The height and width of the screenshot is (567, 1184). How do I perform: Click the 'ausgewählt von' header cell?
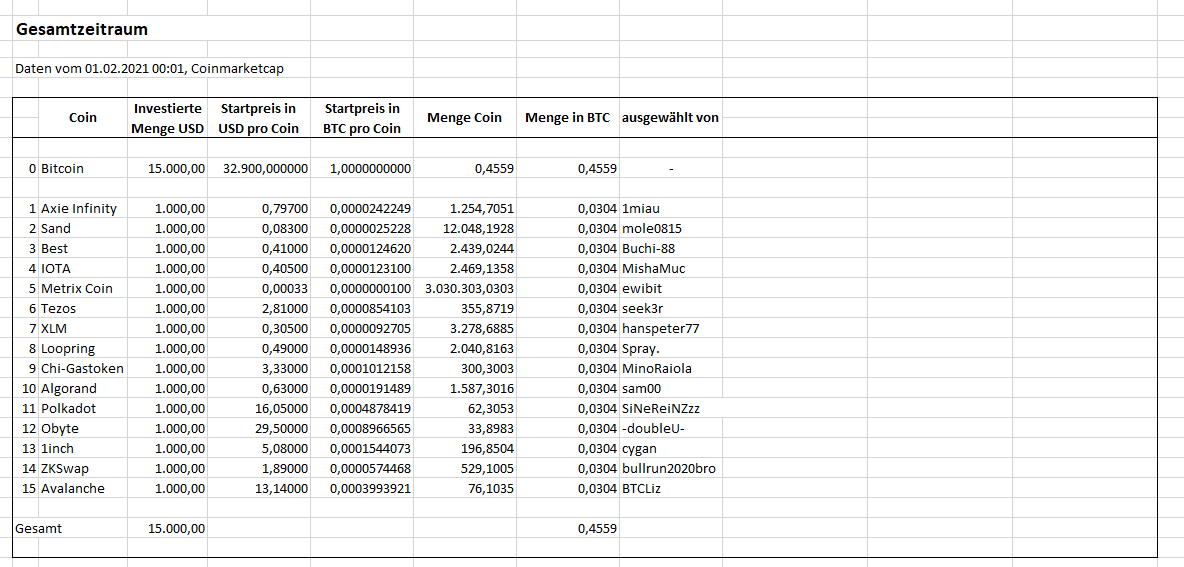pyautogui.click(x=670, y=118)
